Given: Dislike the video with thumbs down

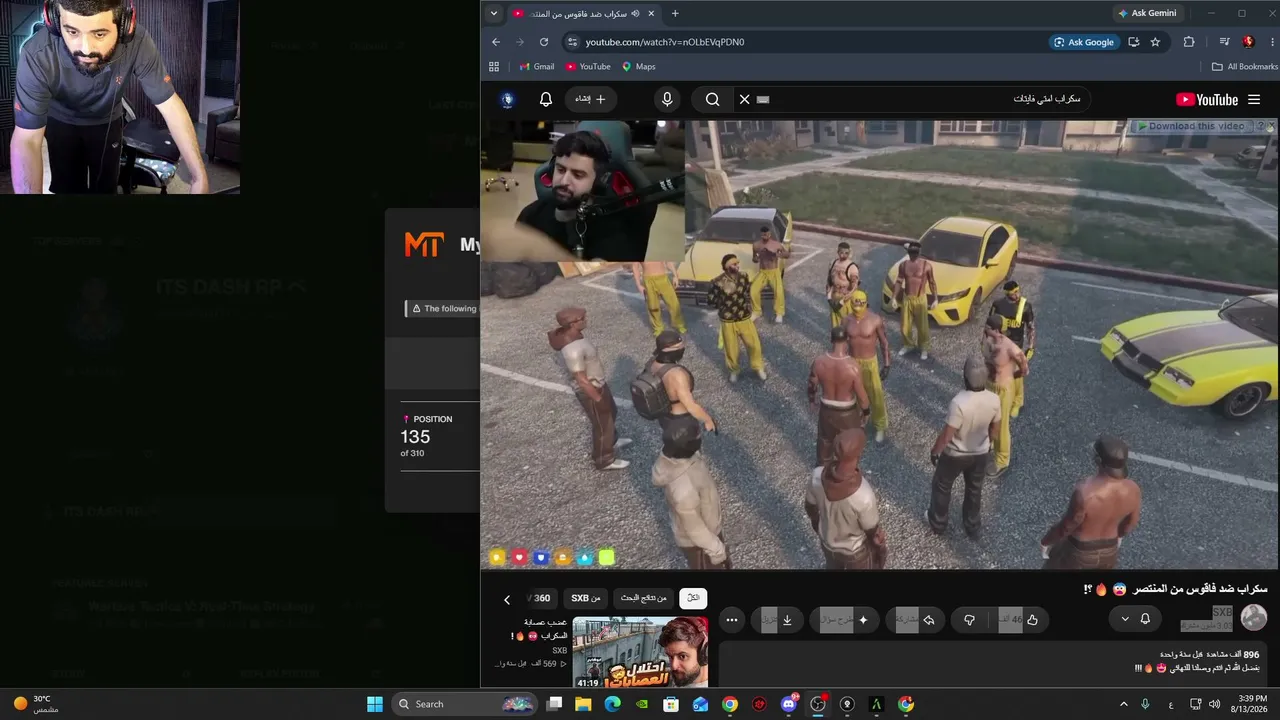Looking at the screenshot, I should 969,620.
